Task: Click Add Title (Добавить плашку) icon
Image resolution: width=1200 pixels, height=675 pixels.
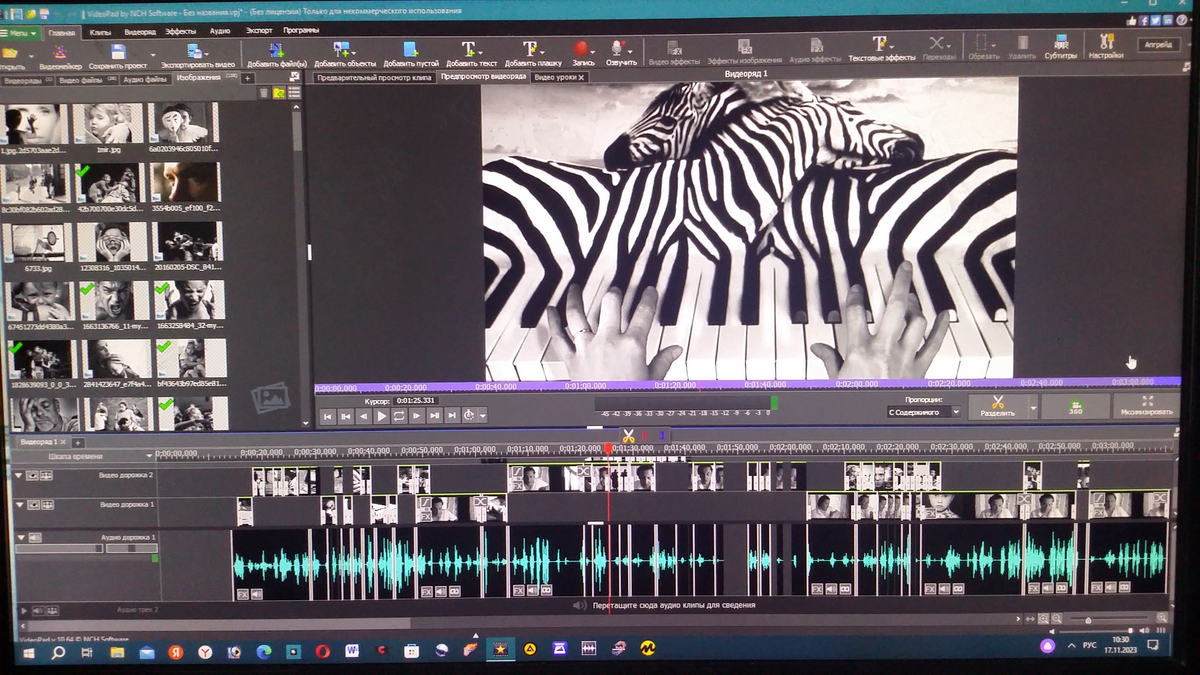Action: pos(531,49)
